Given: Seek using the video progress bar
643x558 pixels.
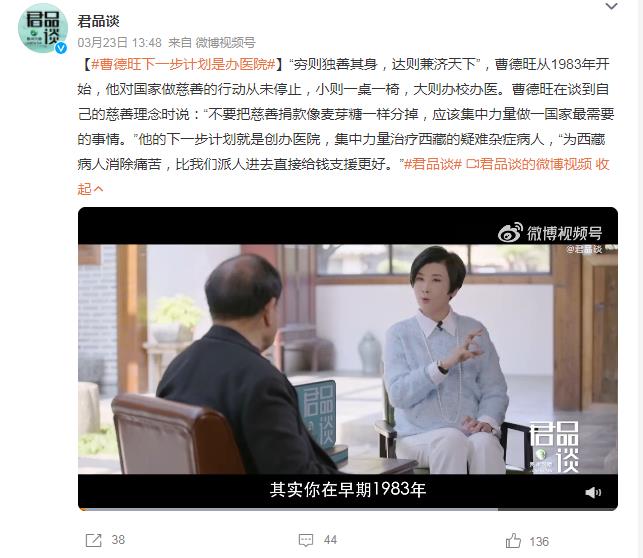Looking at the screenshot, I should [x=348, y=509].
